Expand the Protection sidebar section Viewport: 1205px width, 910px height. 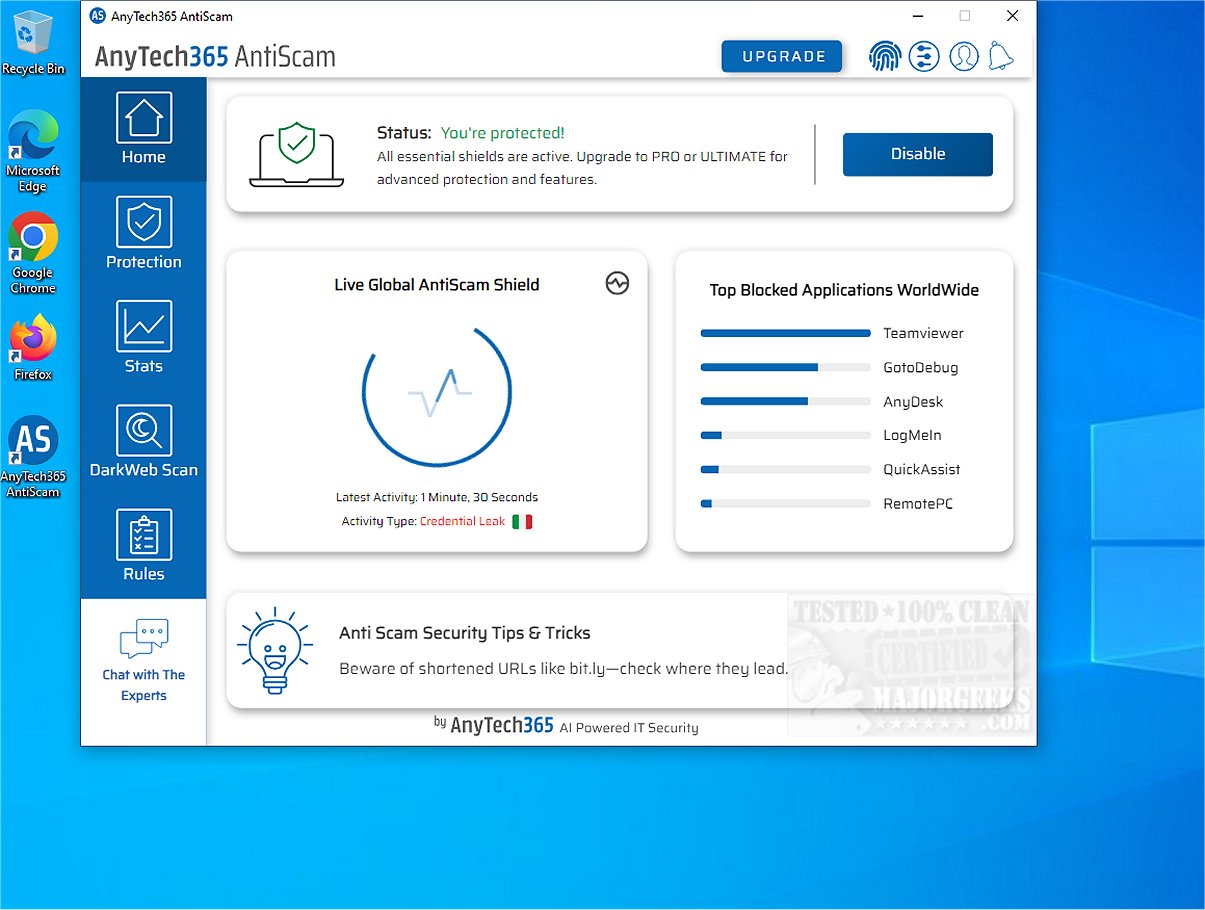pyautogui.click(x=143, y=233)
